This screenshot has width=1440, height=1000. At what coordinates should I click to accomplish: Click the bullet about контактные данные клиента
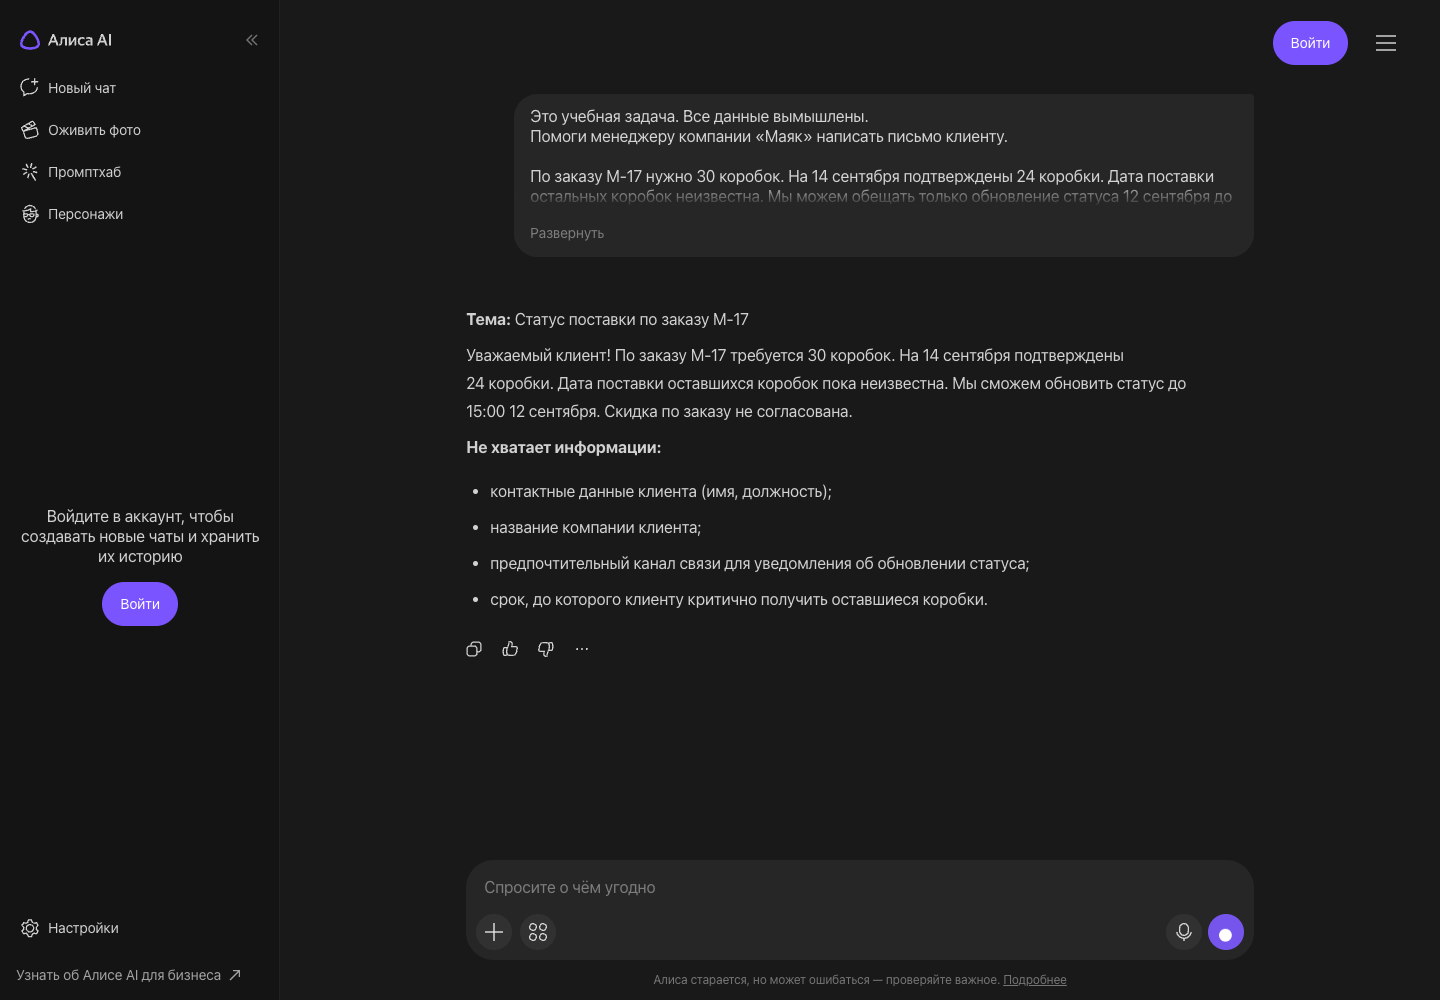point(661,492)
